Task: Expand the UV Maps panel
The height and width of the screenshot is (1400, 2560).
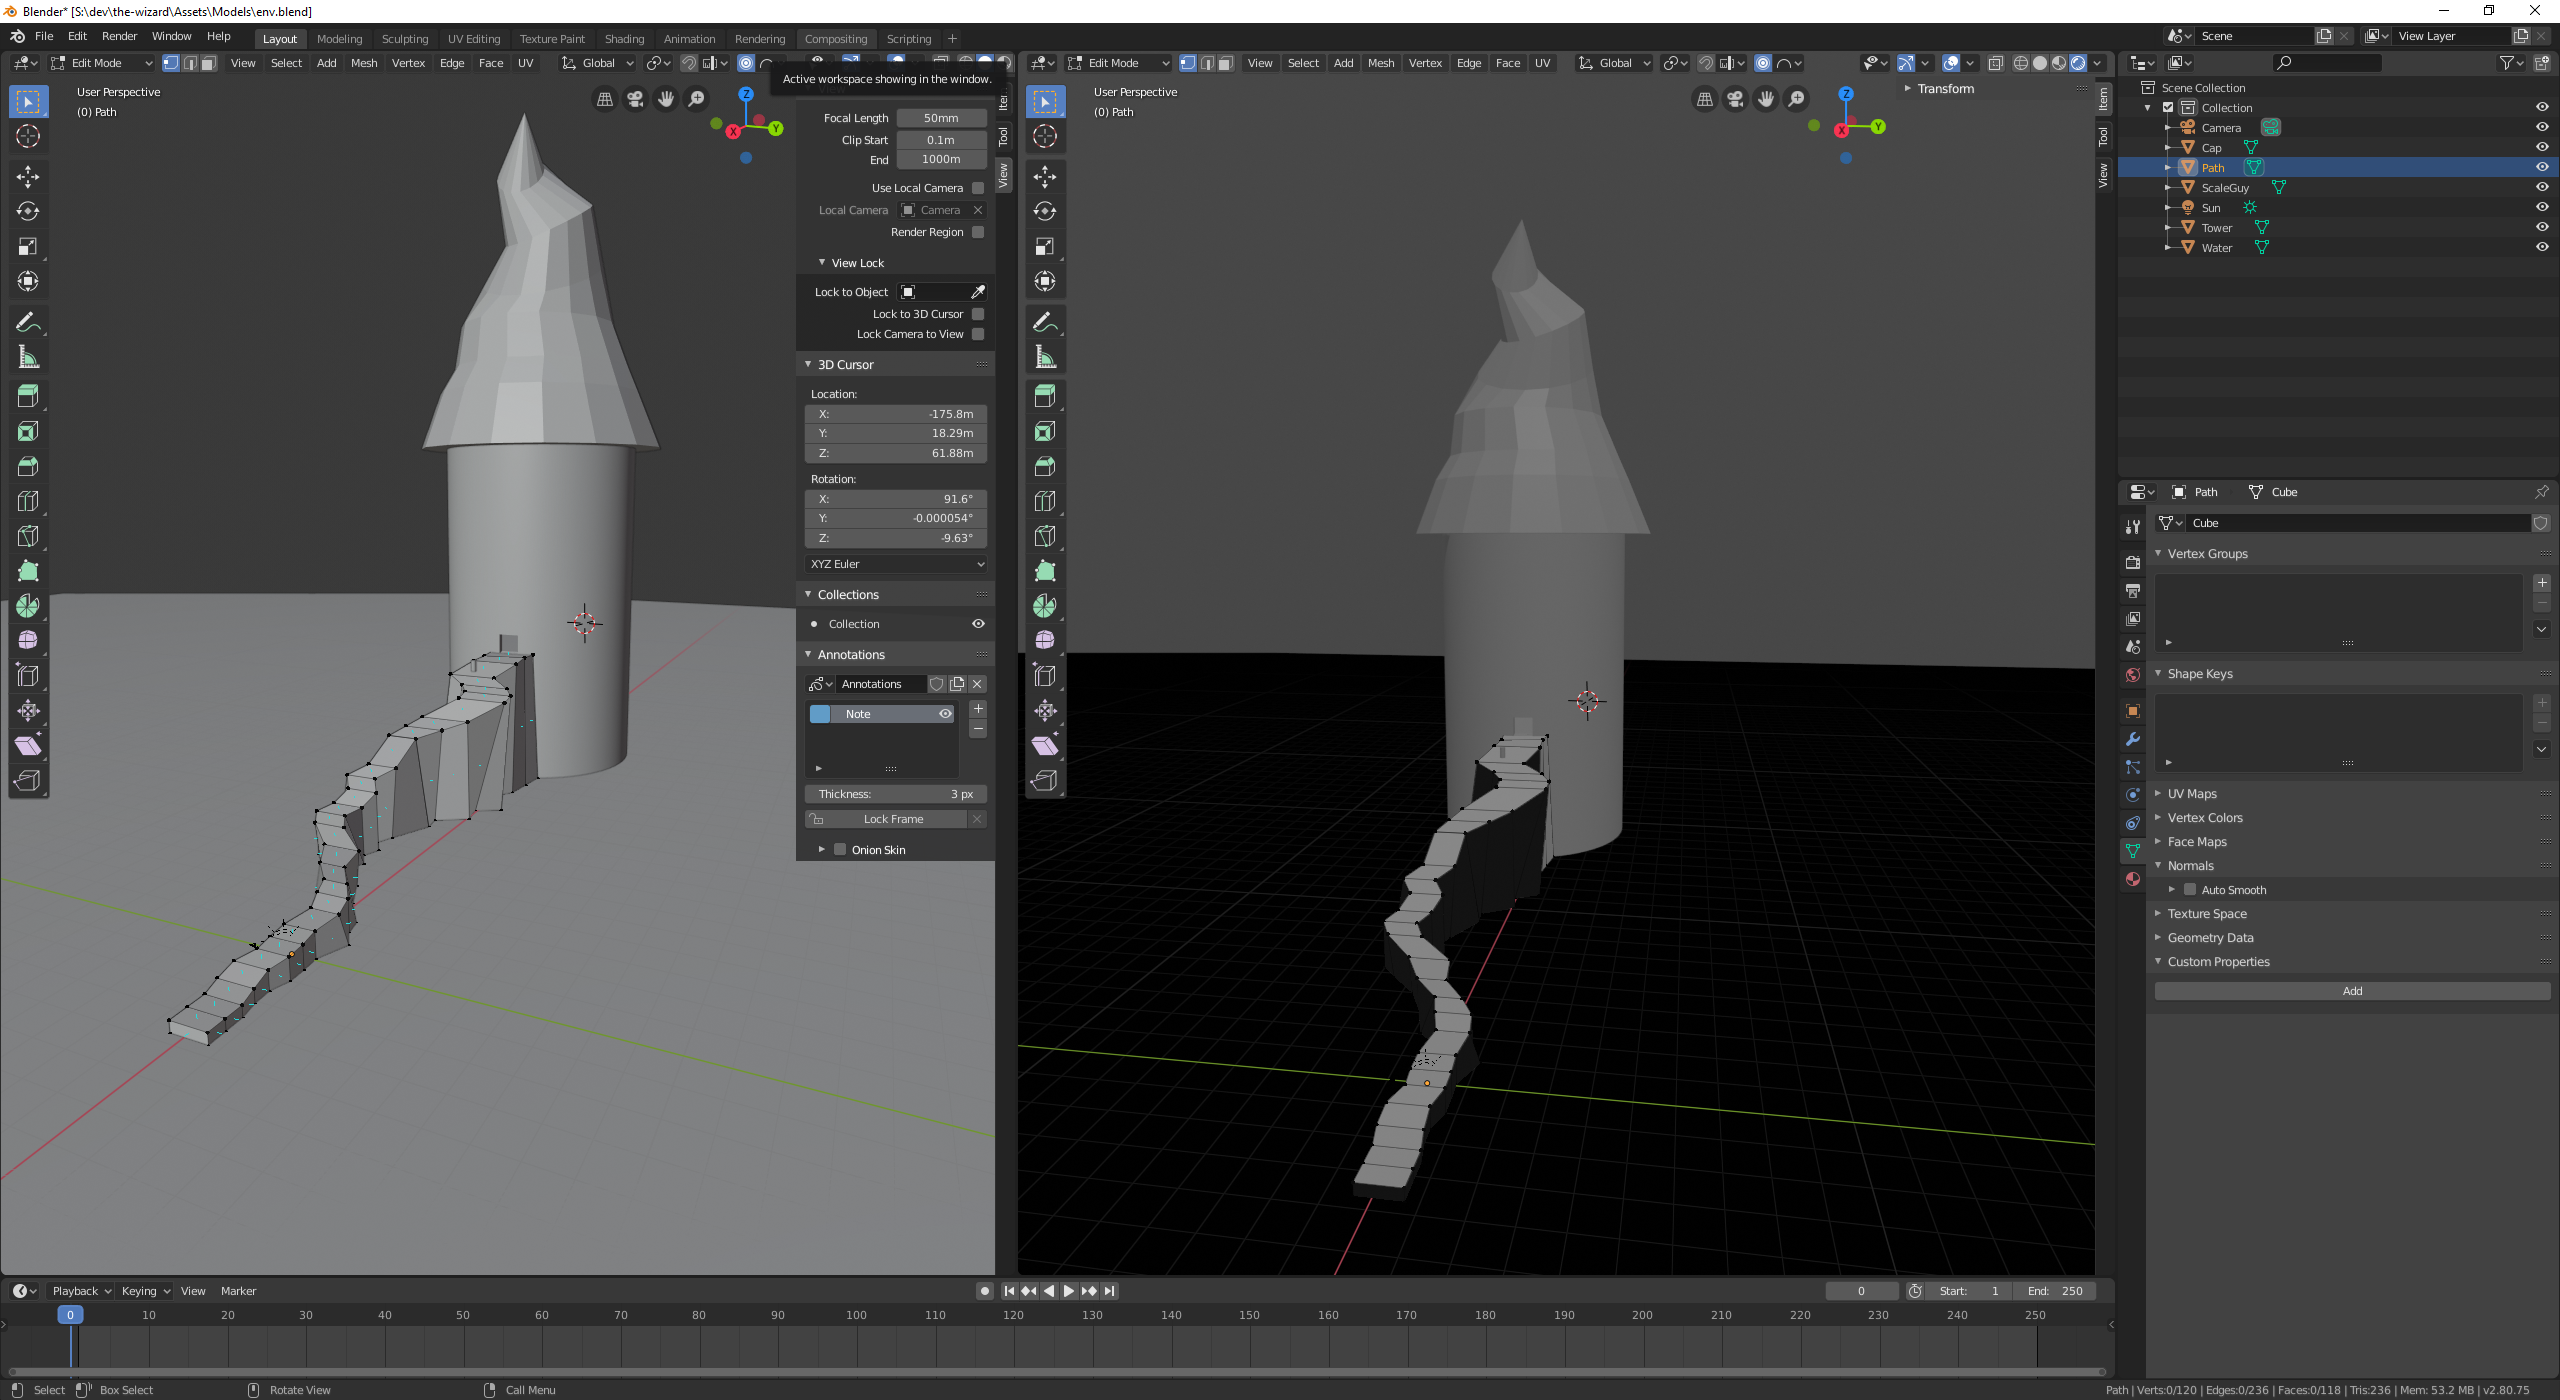Action: click(2191, 793)
